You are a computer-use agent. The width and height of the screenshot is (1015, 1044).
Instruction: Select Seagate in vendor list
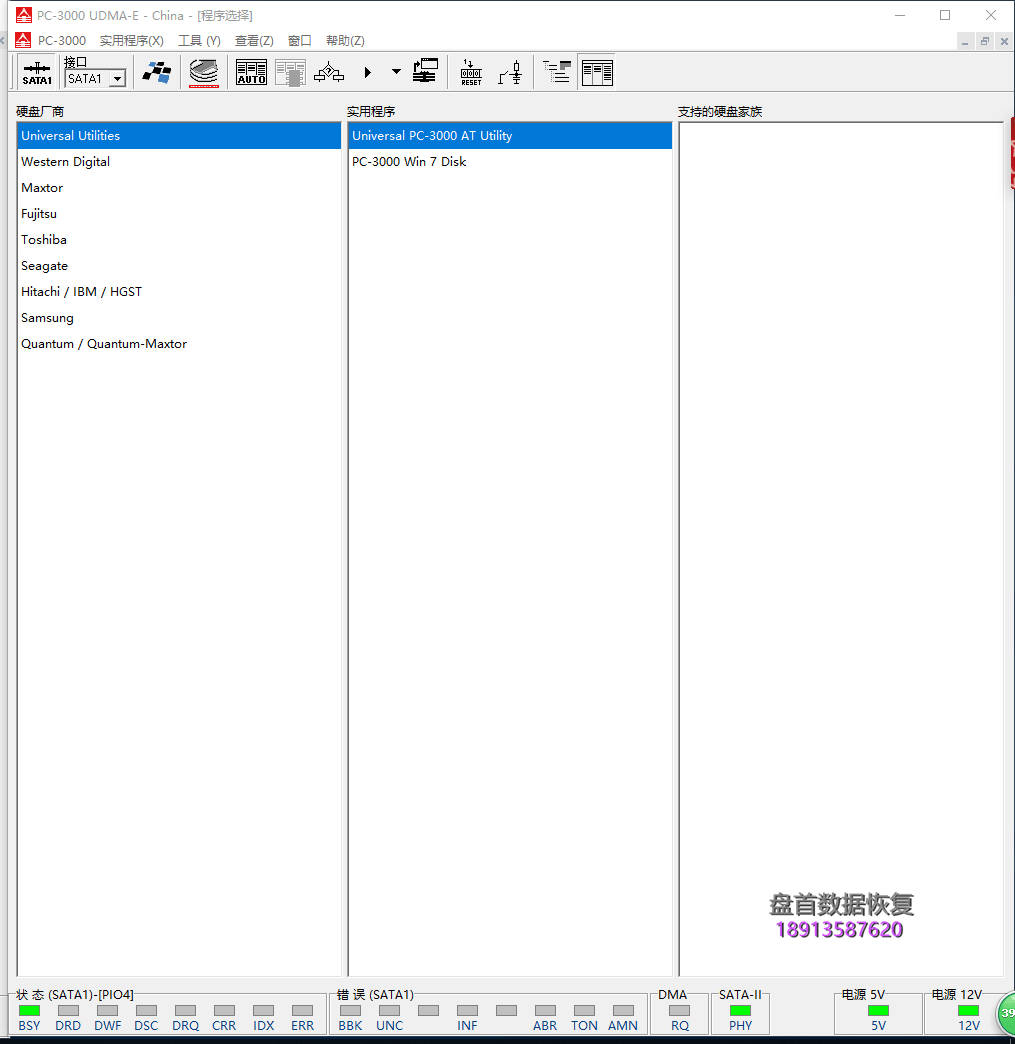pos(178,266)
